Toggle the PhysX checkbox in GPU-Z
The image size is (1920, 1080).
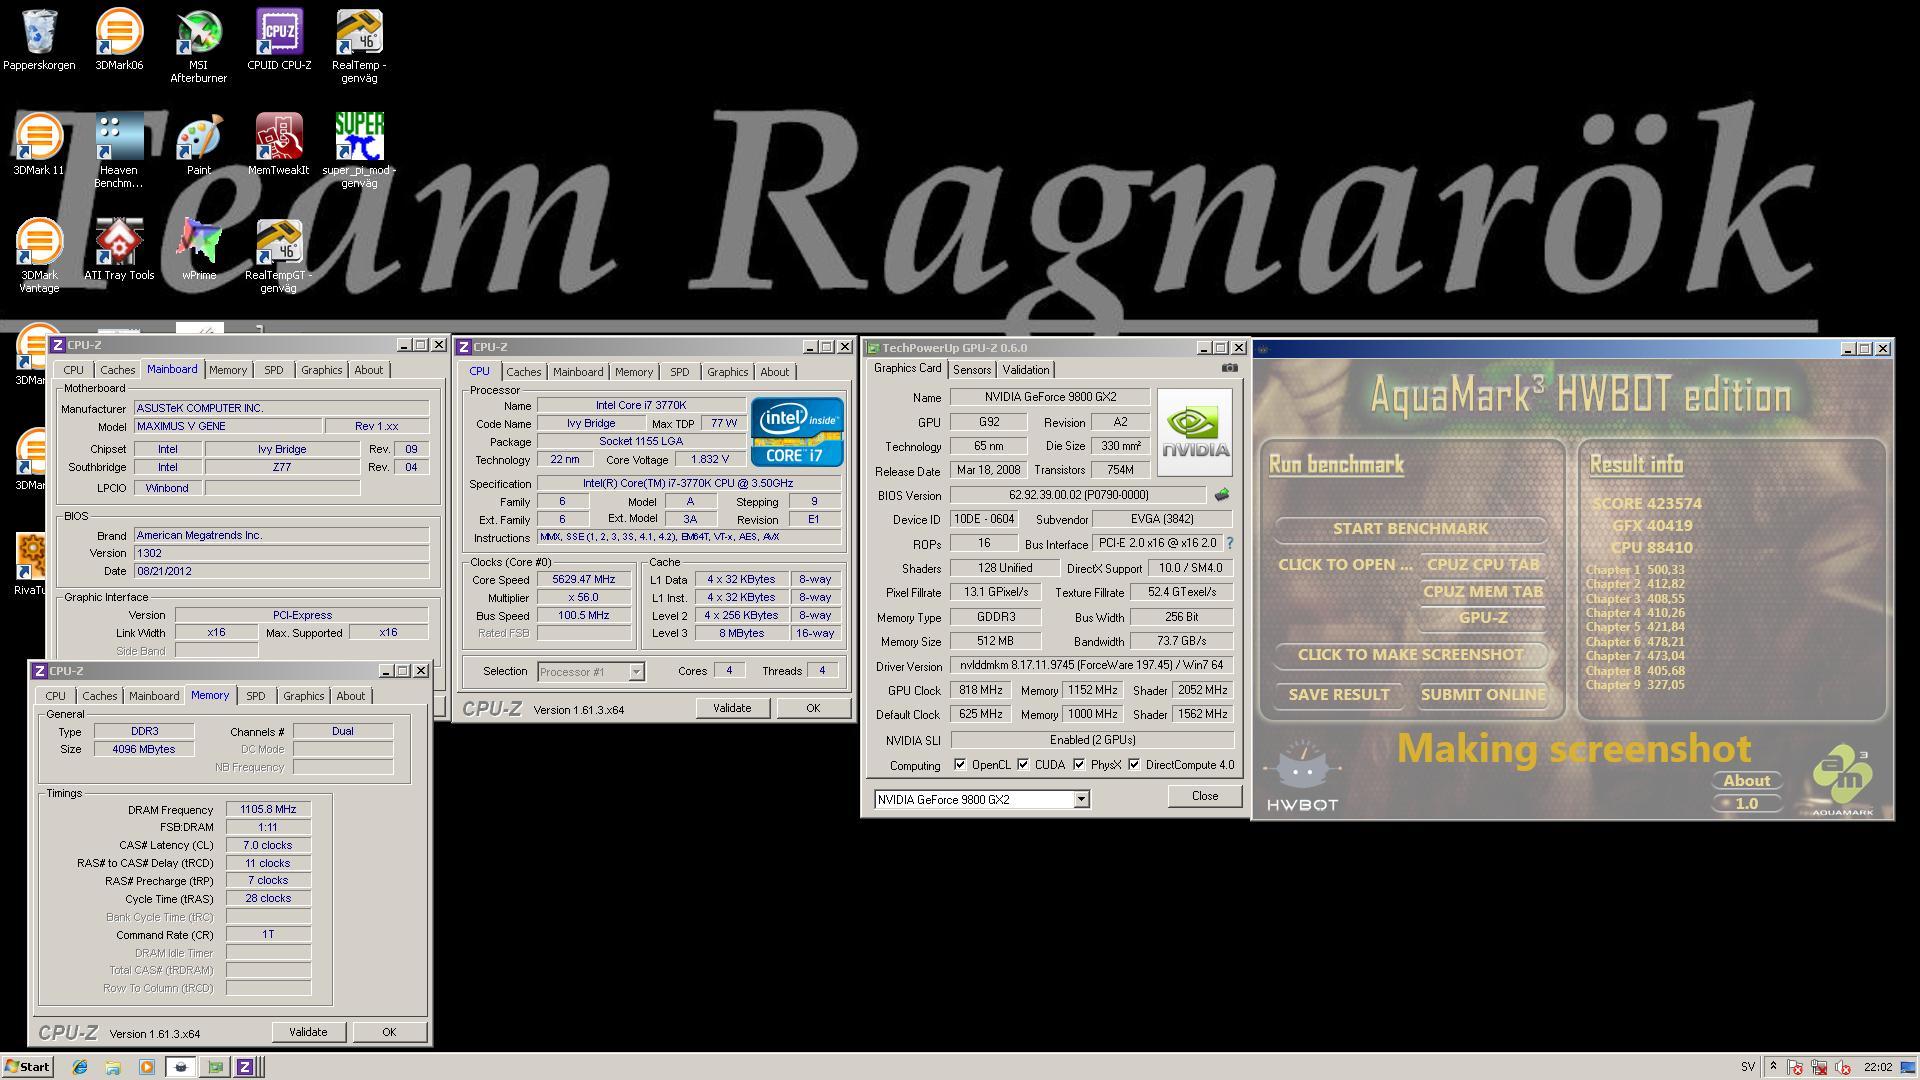[1079, 765]
